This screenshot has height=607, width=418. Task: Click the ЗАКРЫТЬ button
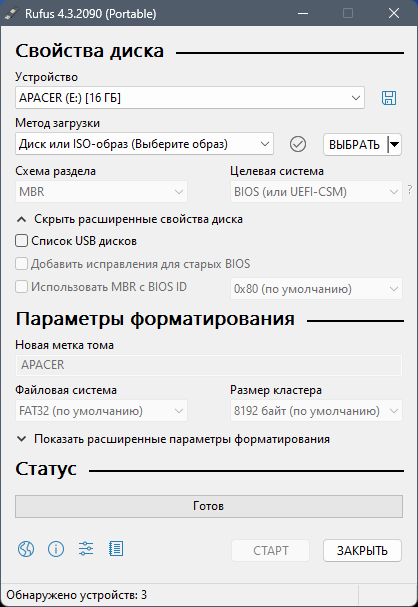[x=362, y=550]
